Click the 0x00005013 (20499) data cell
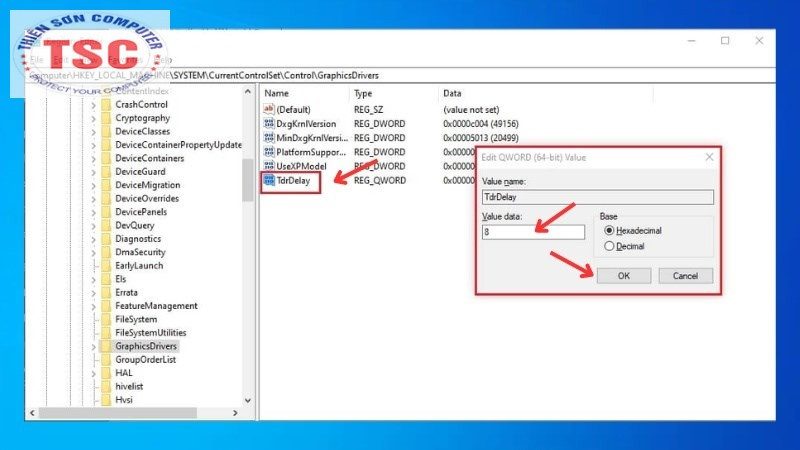The width and height of the screenshot is (800, 450). click(481, 138)
